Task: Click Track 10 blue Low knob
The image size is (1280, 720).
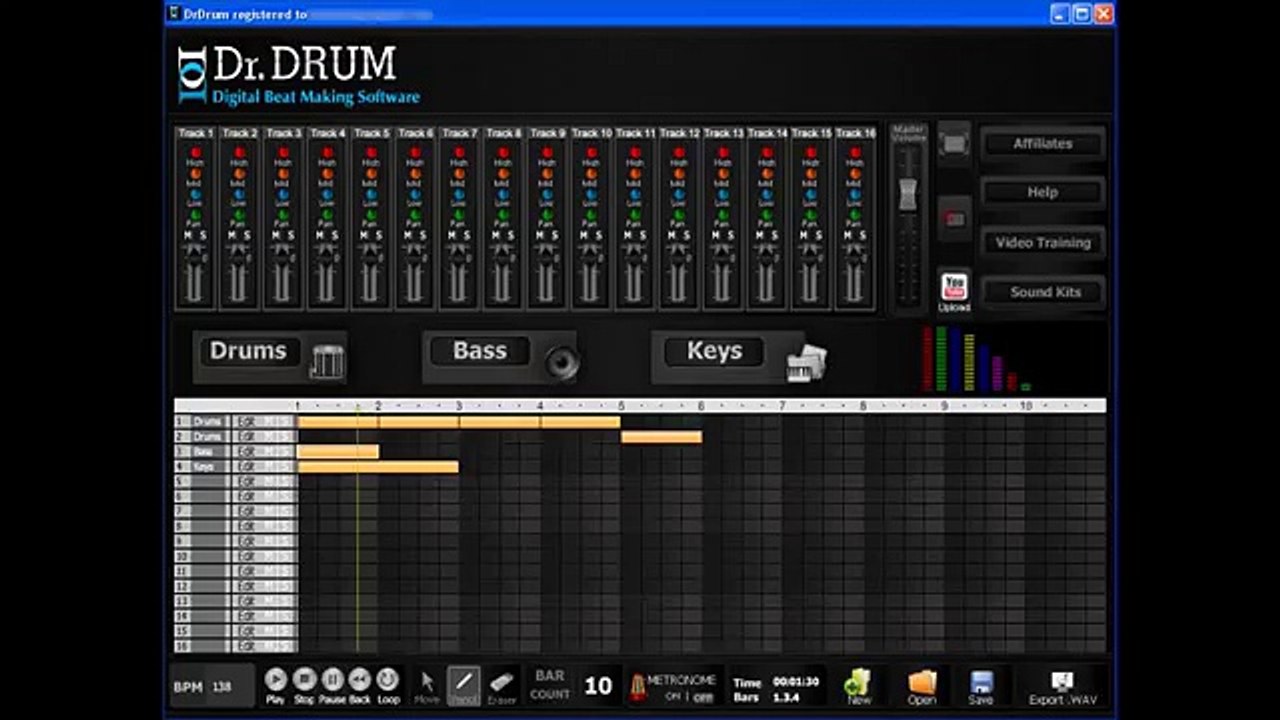Action: pos(591,194)
